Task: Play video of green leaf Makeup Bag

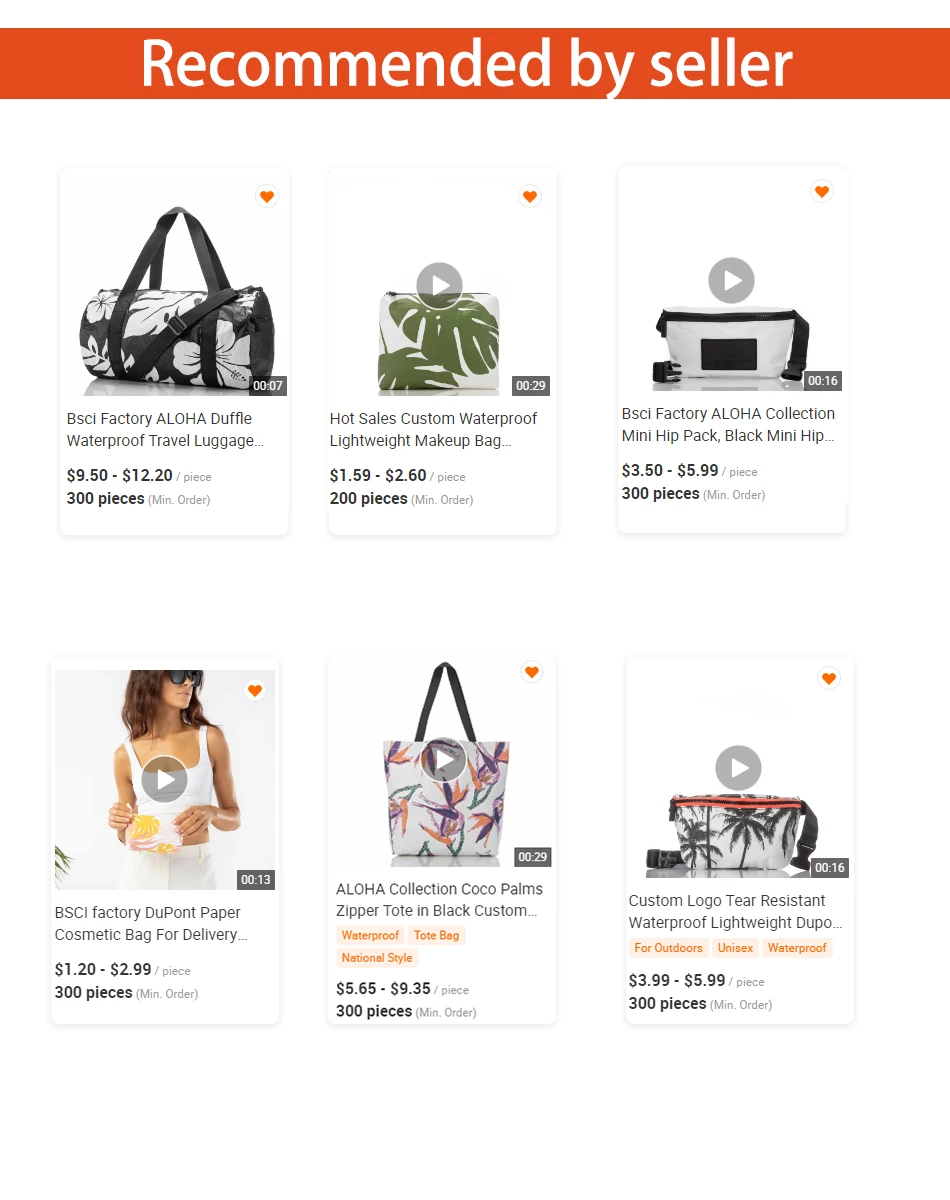Action: 440,286
